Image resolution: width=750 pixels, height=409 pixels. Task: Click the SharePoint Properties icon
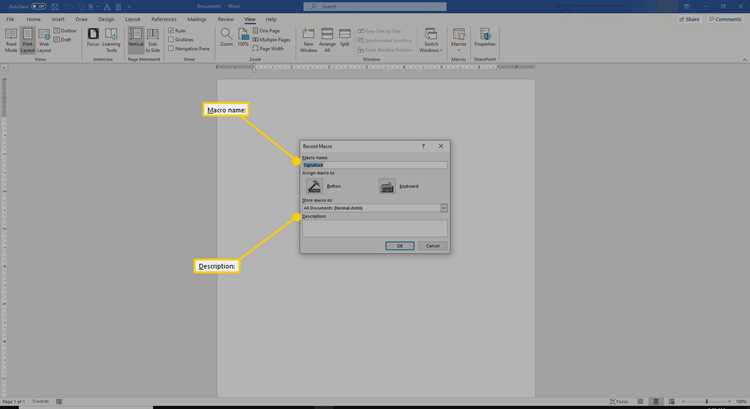[485, 37]
